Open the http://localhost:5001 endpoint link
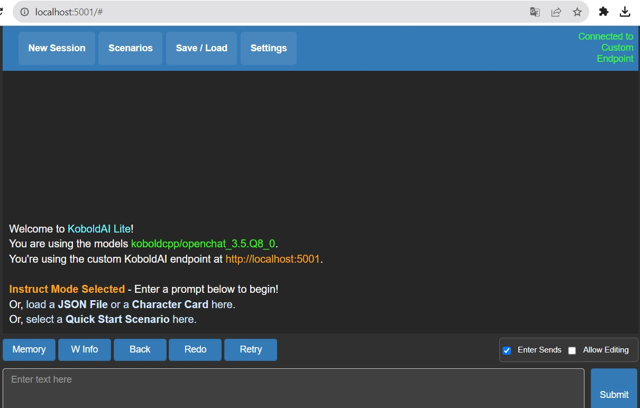Viewport: 640px width, 408px height. (x=272, y=259)
